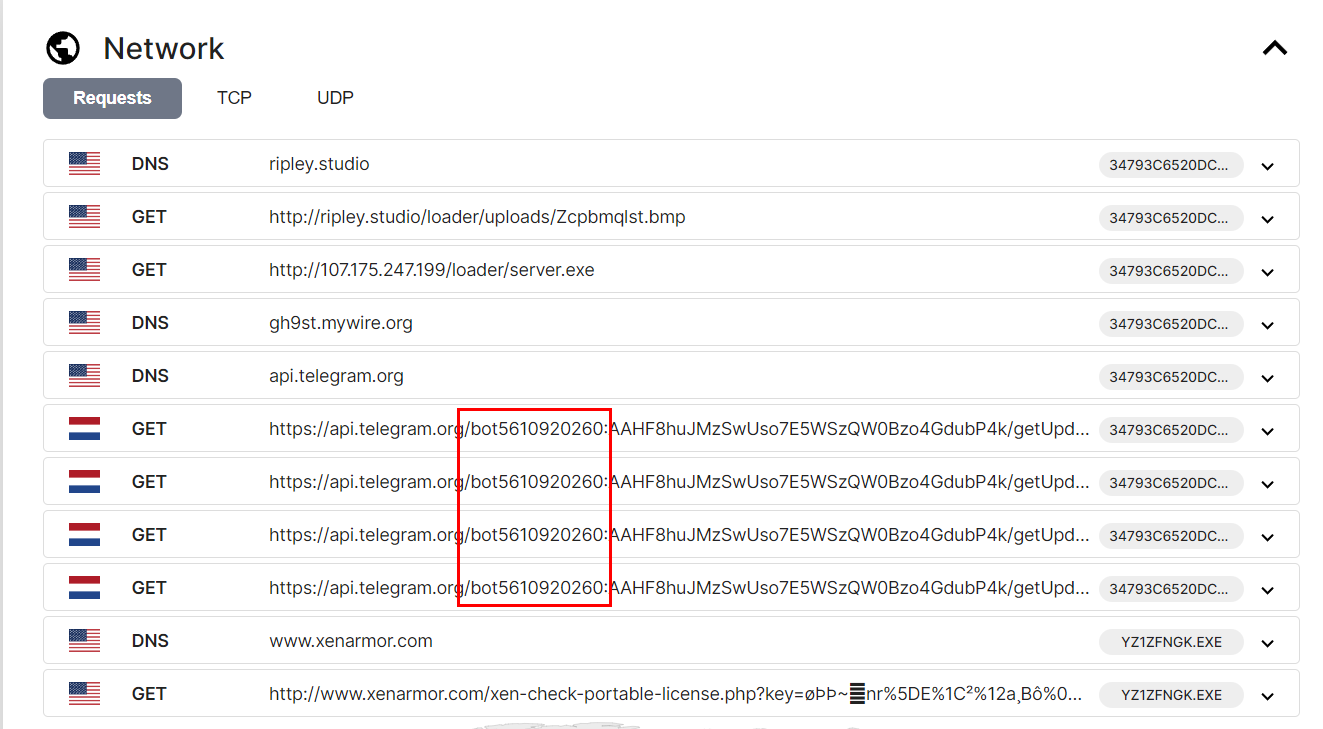The height and width of the screenshot is (729, 1323).
Task: Expand the api.telegram.org DNS row
Action: point(1268,378)
